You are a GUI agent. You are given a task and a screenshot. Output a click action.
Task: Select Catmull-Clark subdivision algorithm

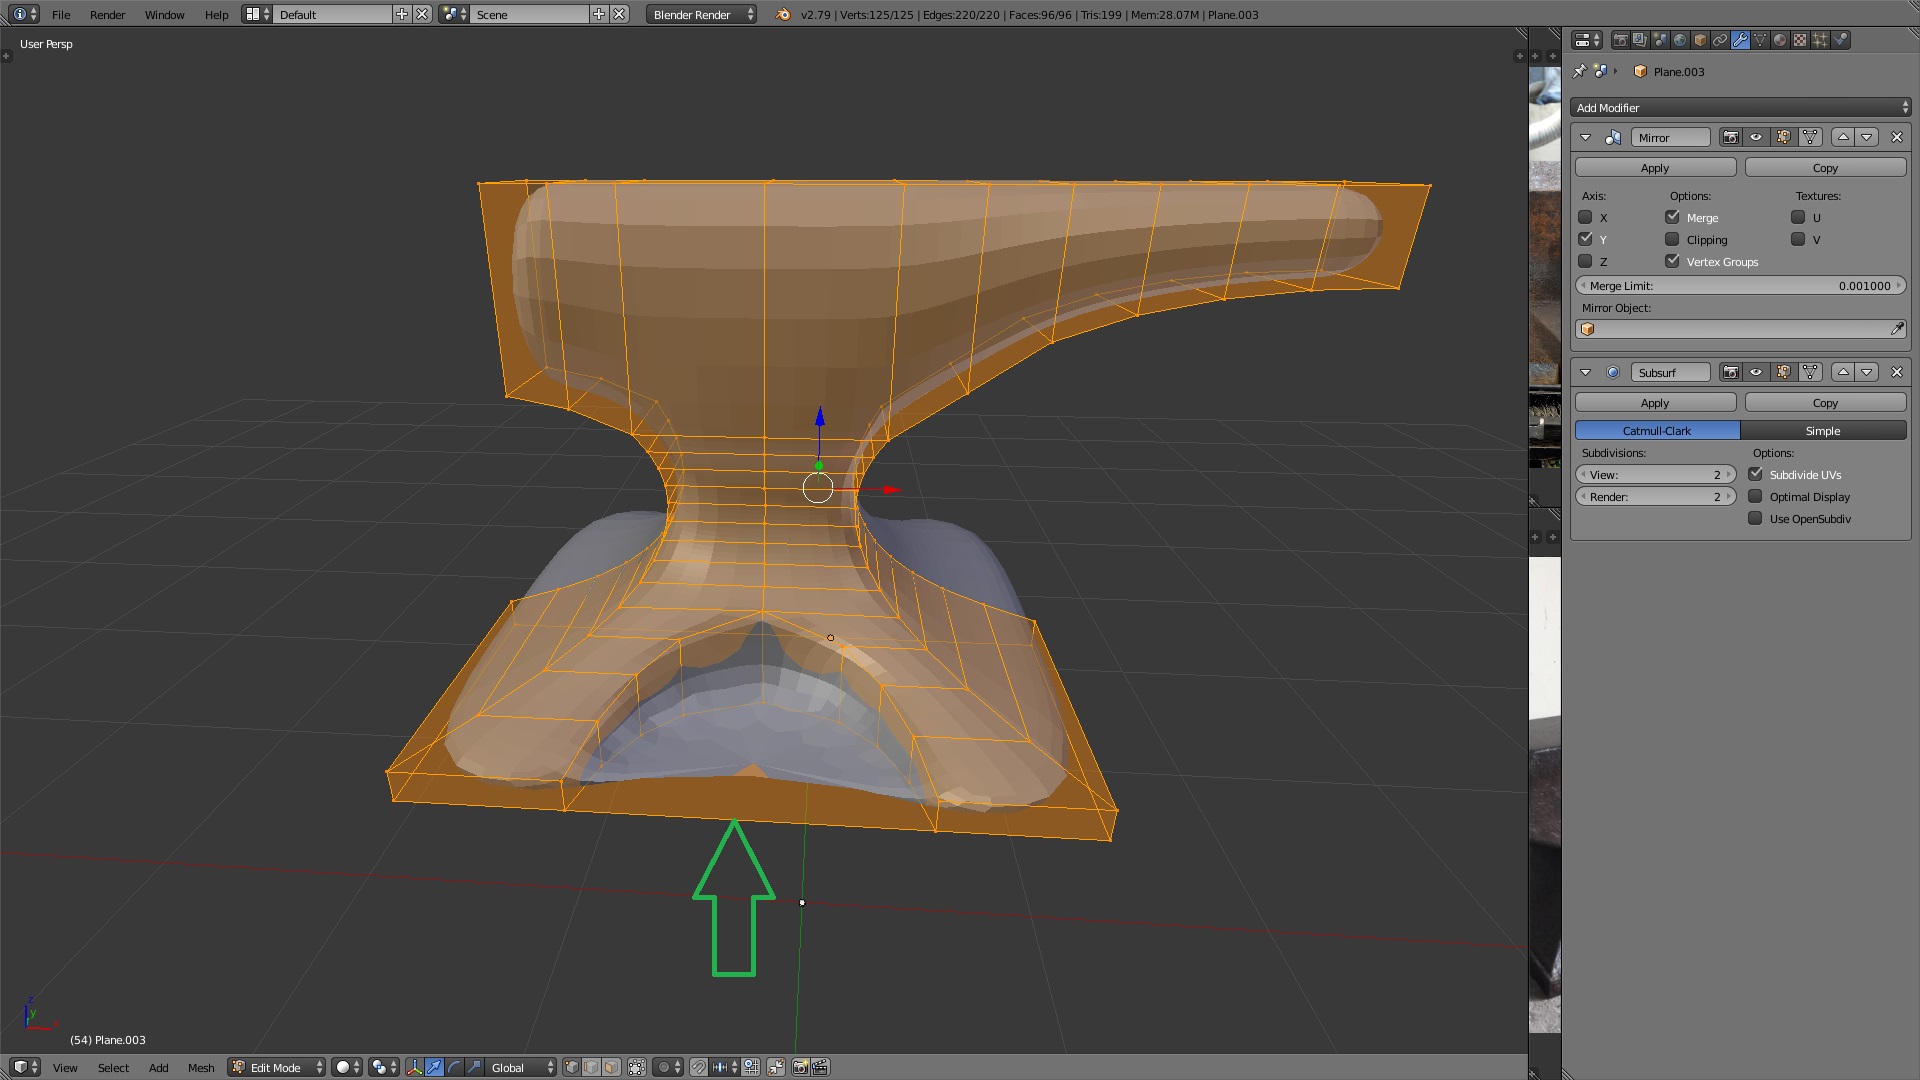pos(1656,430)
